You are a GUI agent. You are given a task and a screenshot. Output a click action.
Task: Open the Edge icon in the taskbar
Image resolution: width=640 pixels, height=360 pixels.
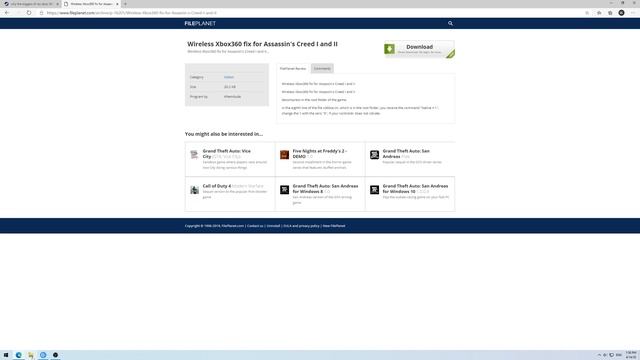pyautogui.click(x=19, y=355)
